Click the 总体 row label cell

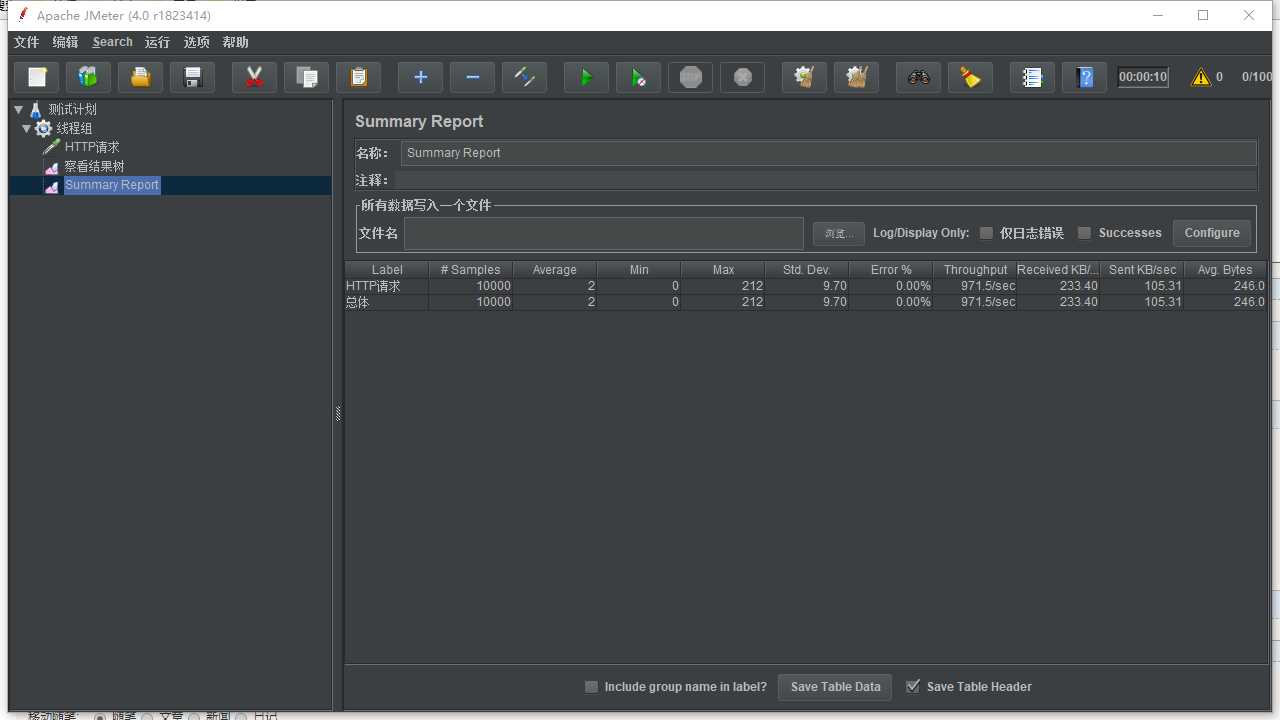(x=387, y=302)
